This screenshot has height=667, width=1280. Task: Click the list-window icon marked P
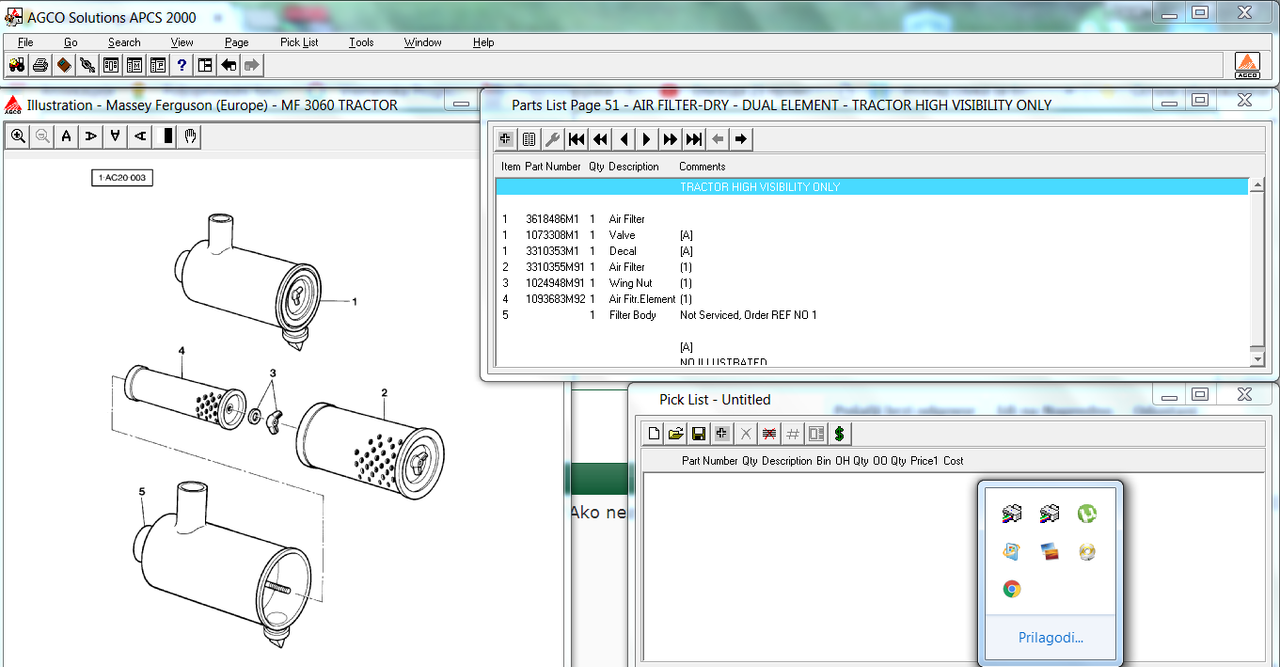click(158, 65)
